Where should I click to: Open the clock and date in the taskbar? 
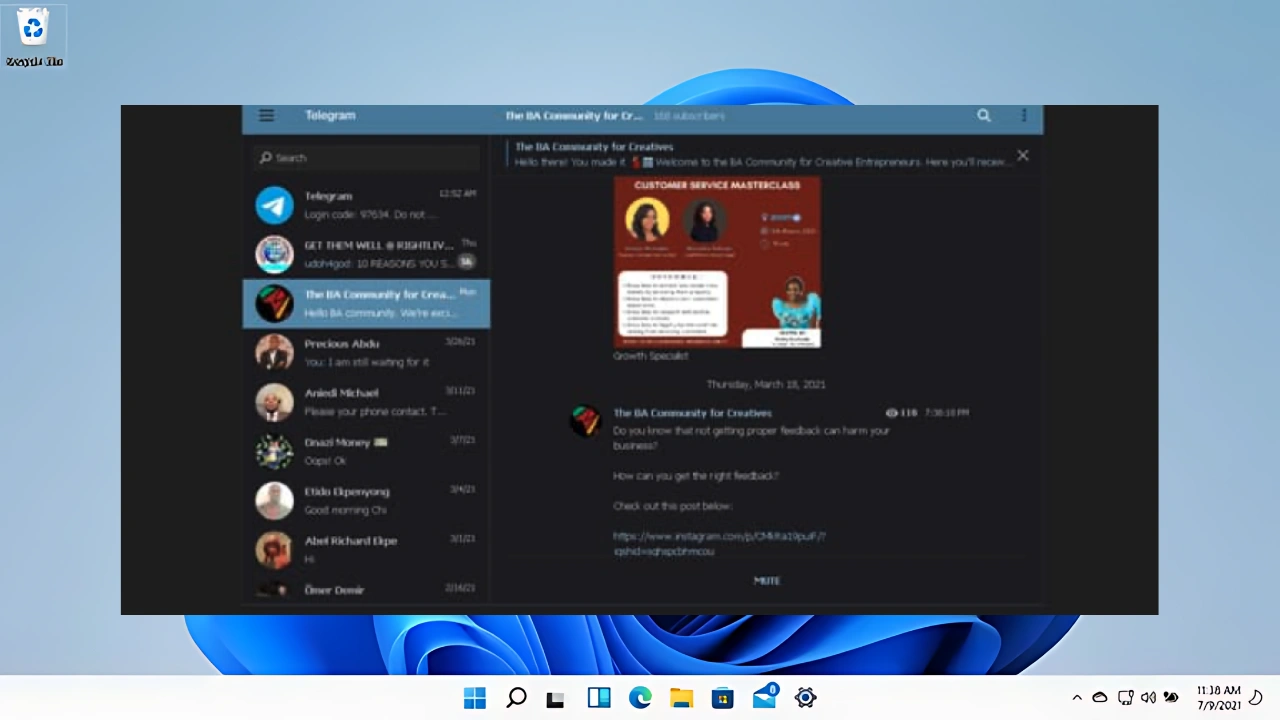[1218, 698]
